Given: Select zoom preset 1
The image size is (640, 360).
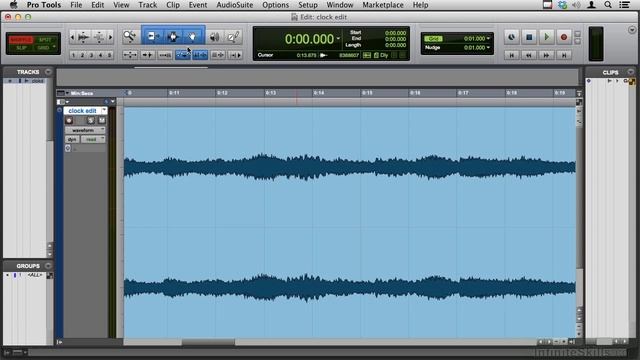Looking at the screenshot, I should tap(73, 55).
